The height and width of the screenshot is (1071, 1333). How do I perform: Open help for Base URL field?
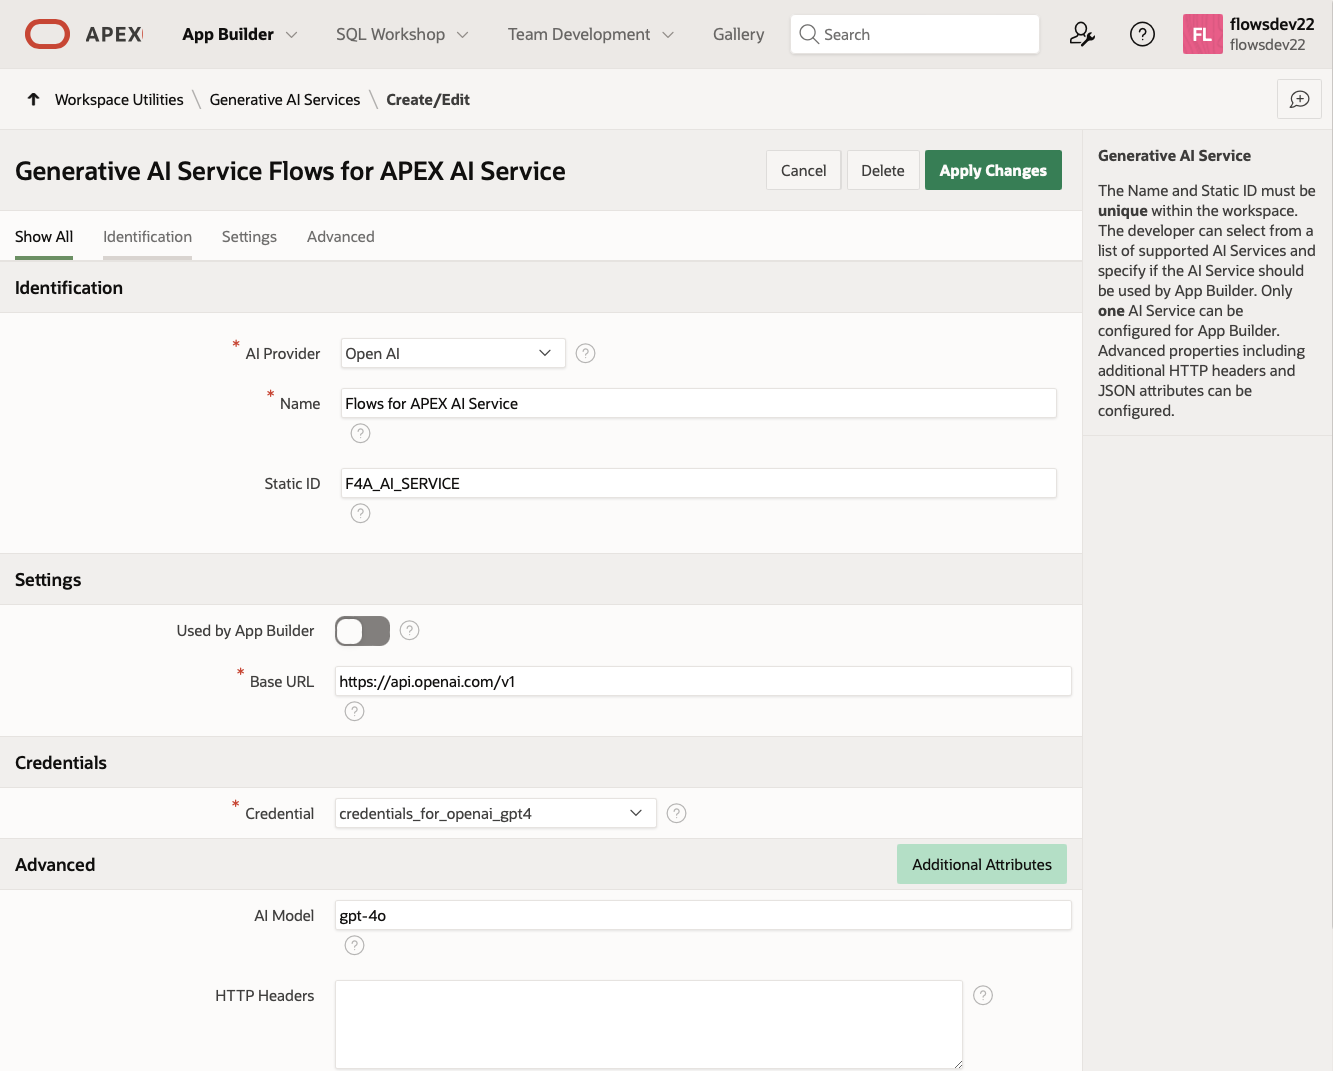coord(355,711)
